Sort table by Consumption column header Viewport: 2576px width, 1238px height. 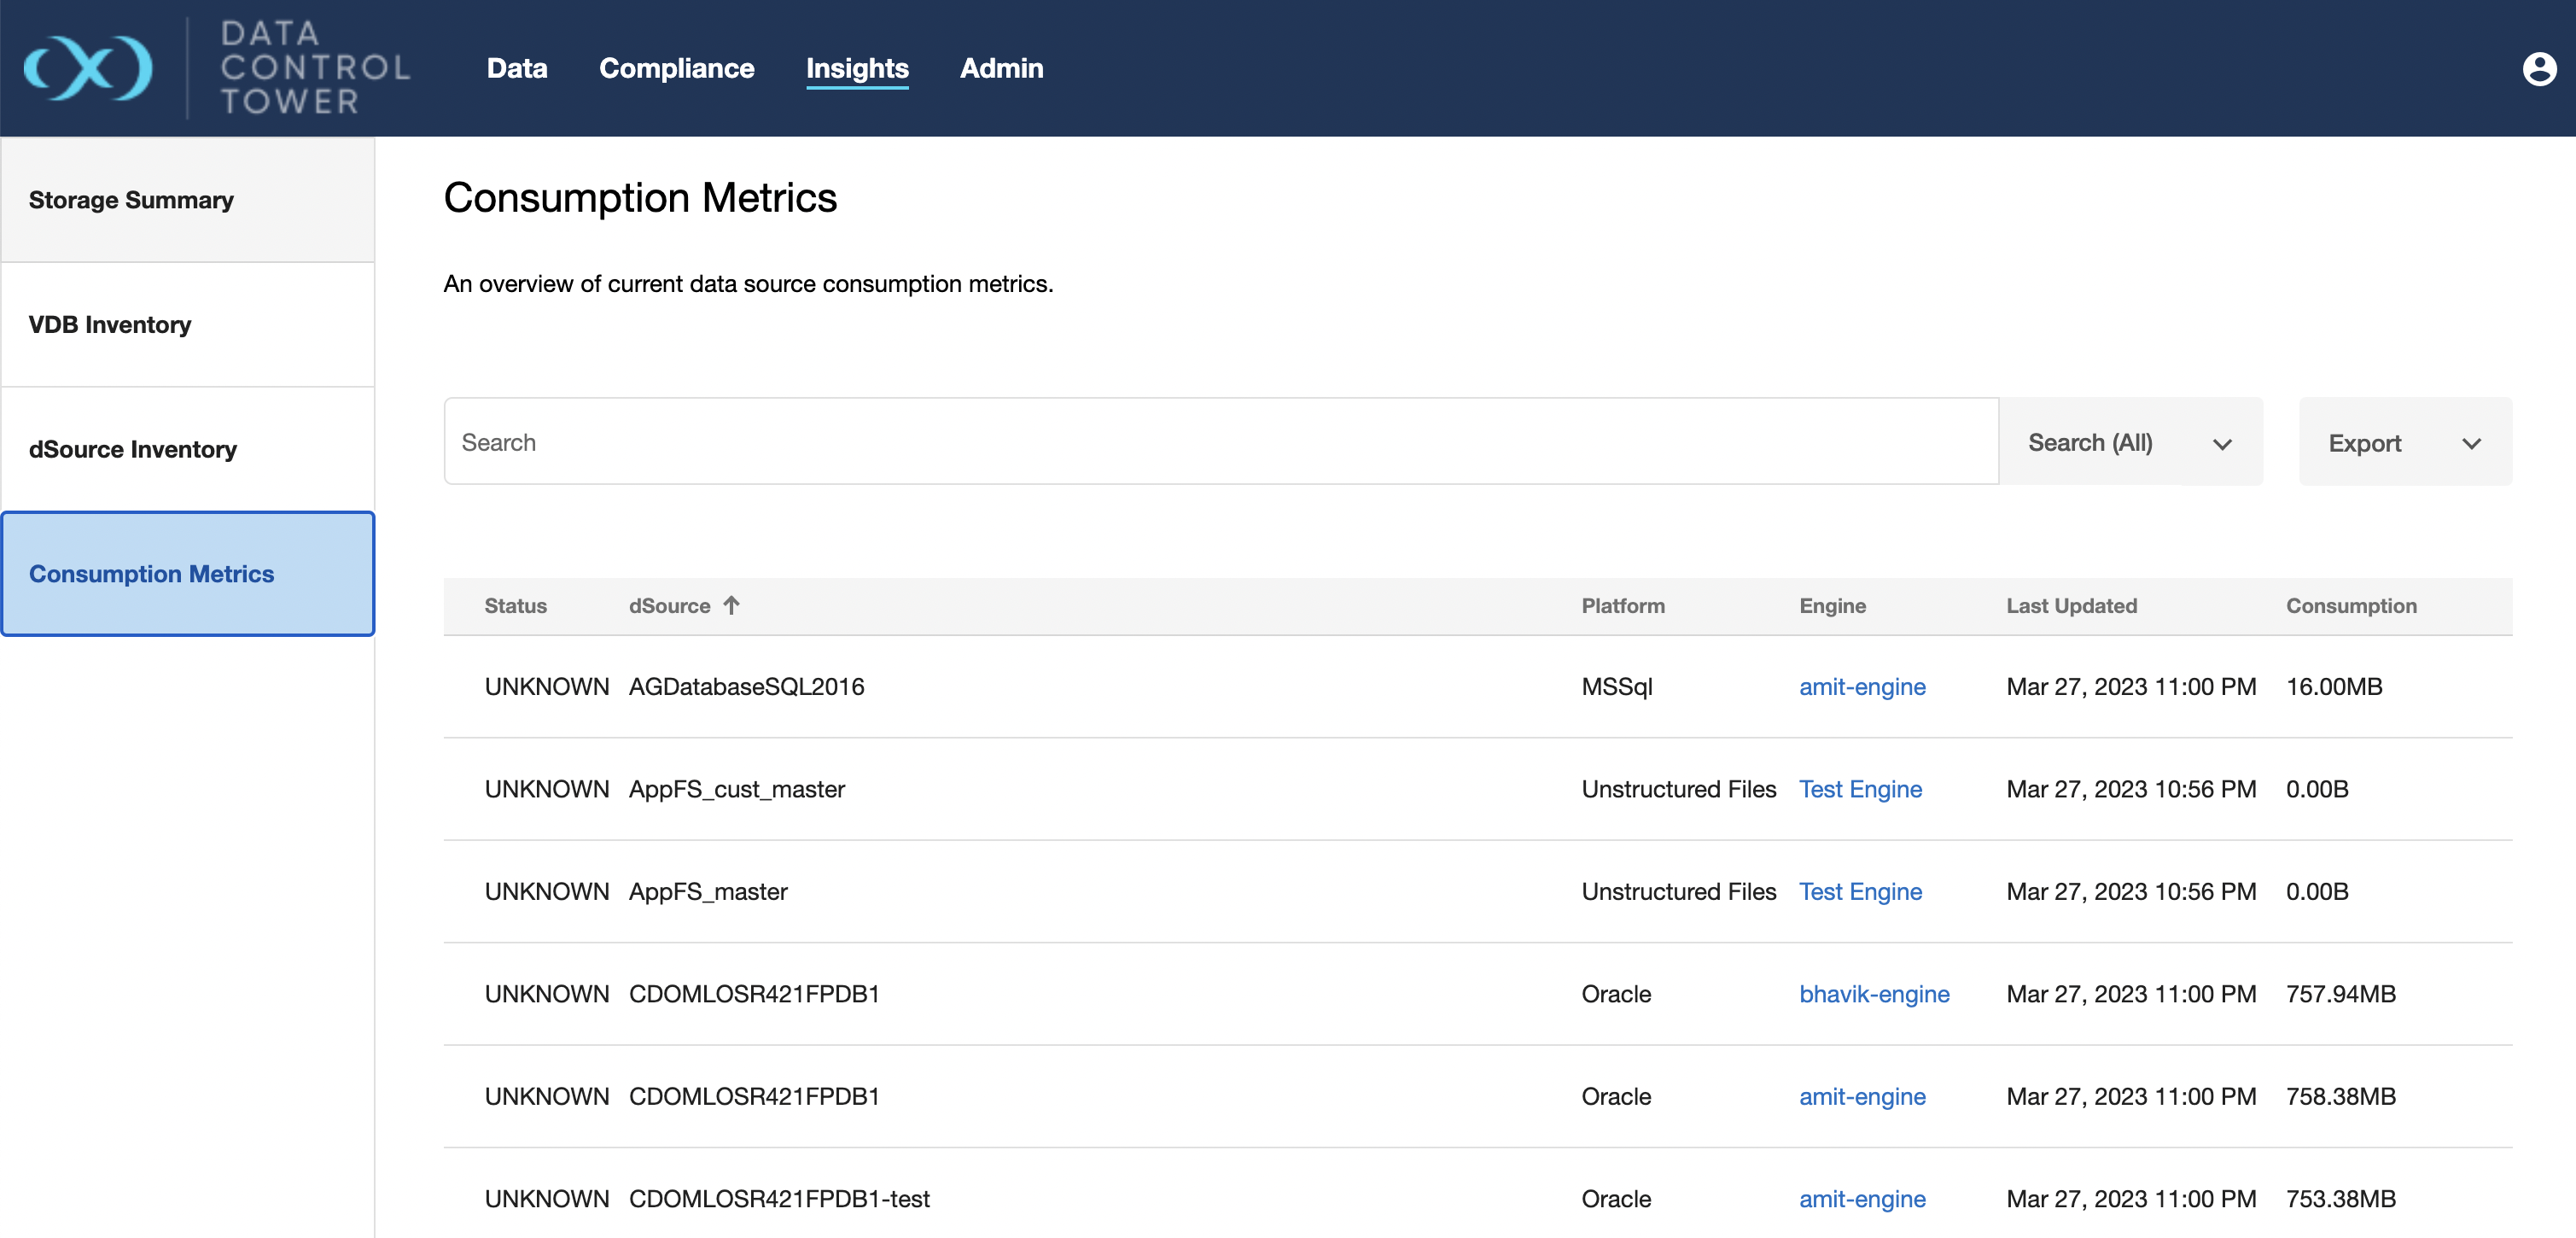[2351, 605]
